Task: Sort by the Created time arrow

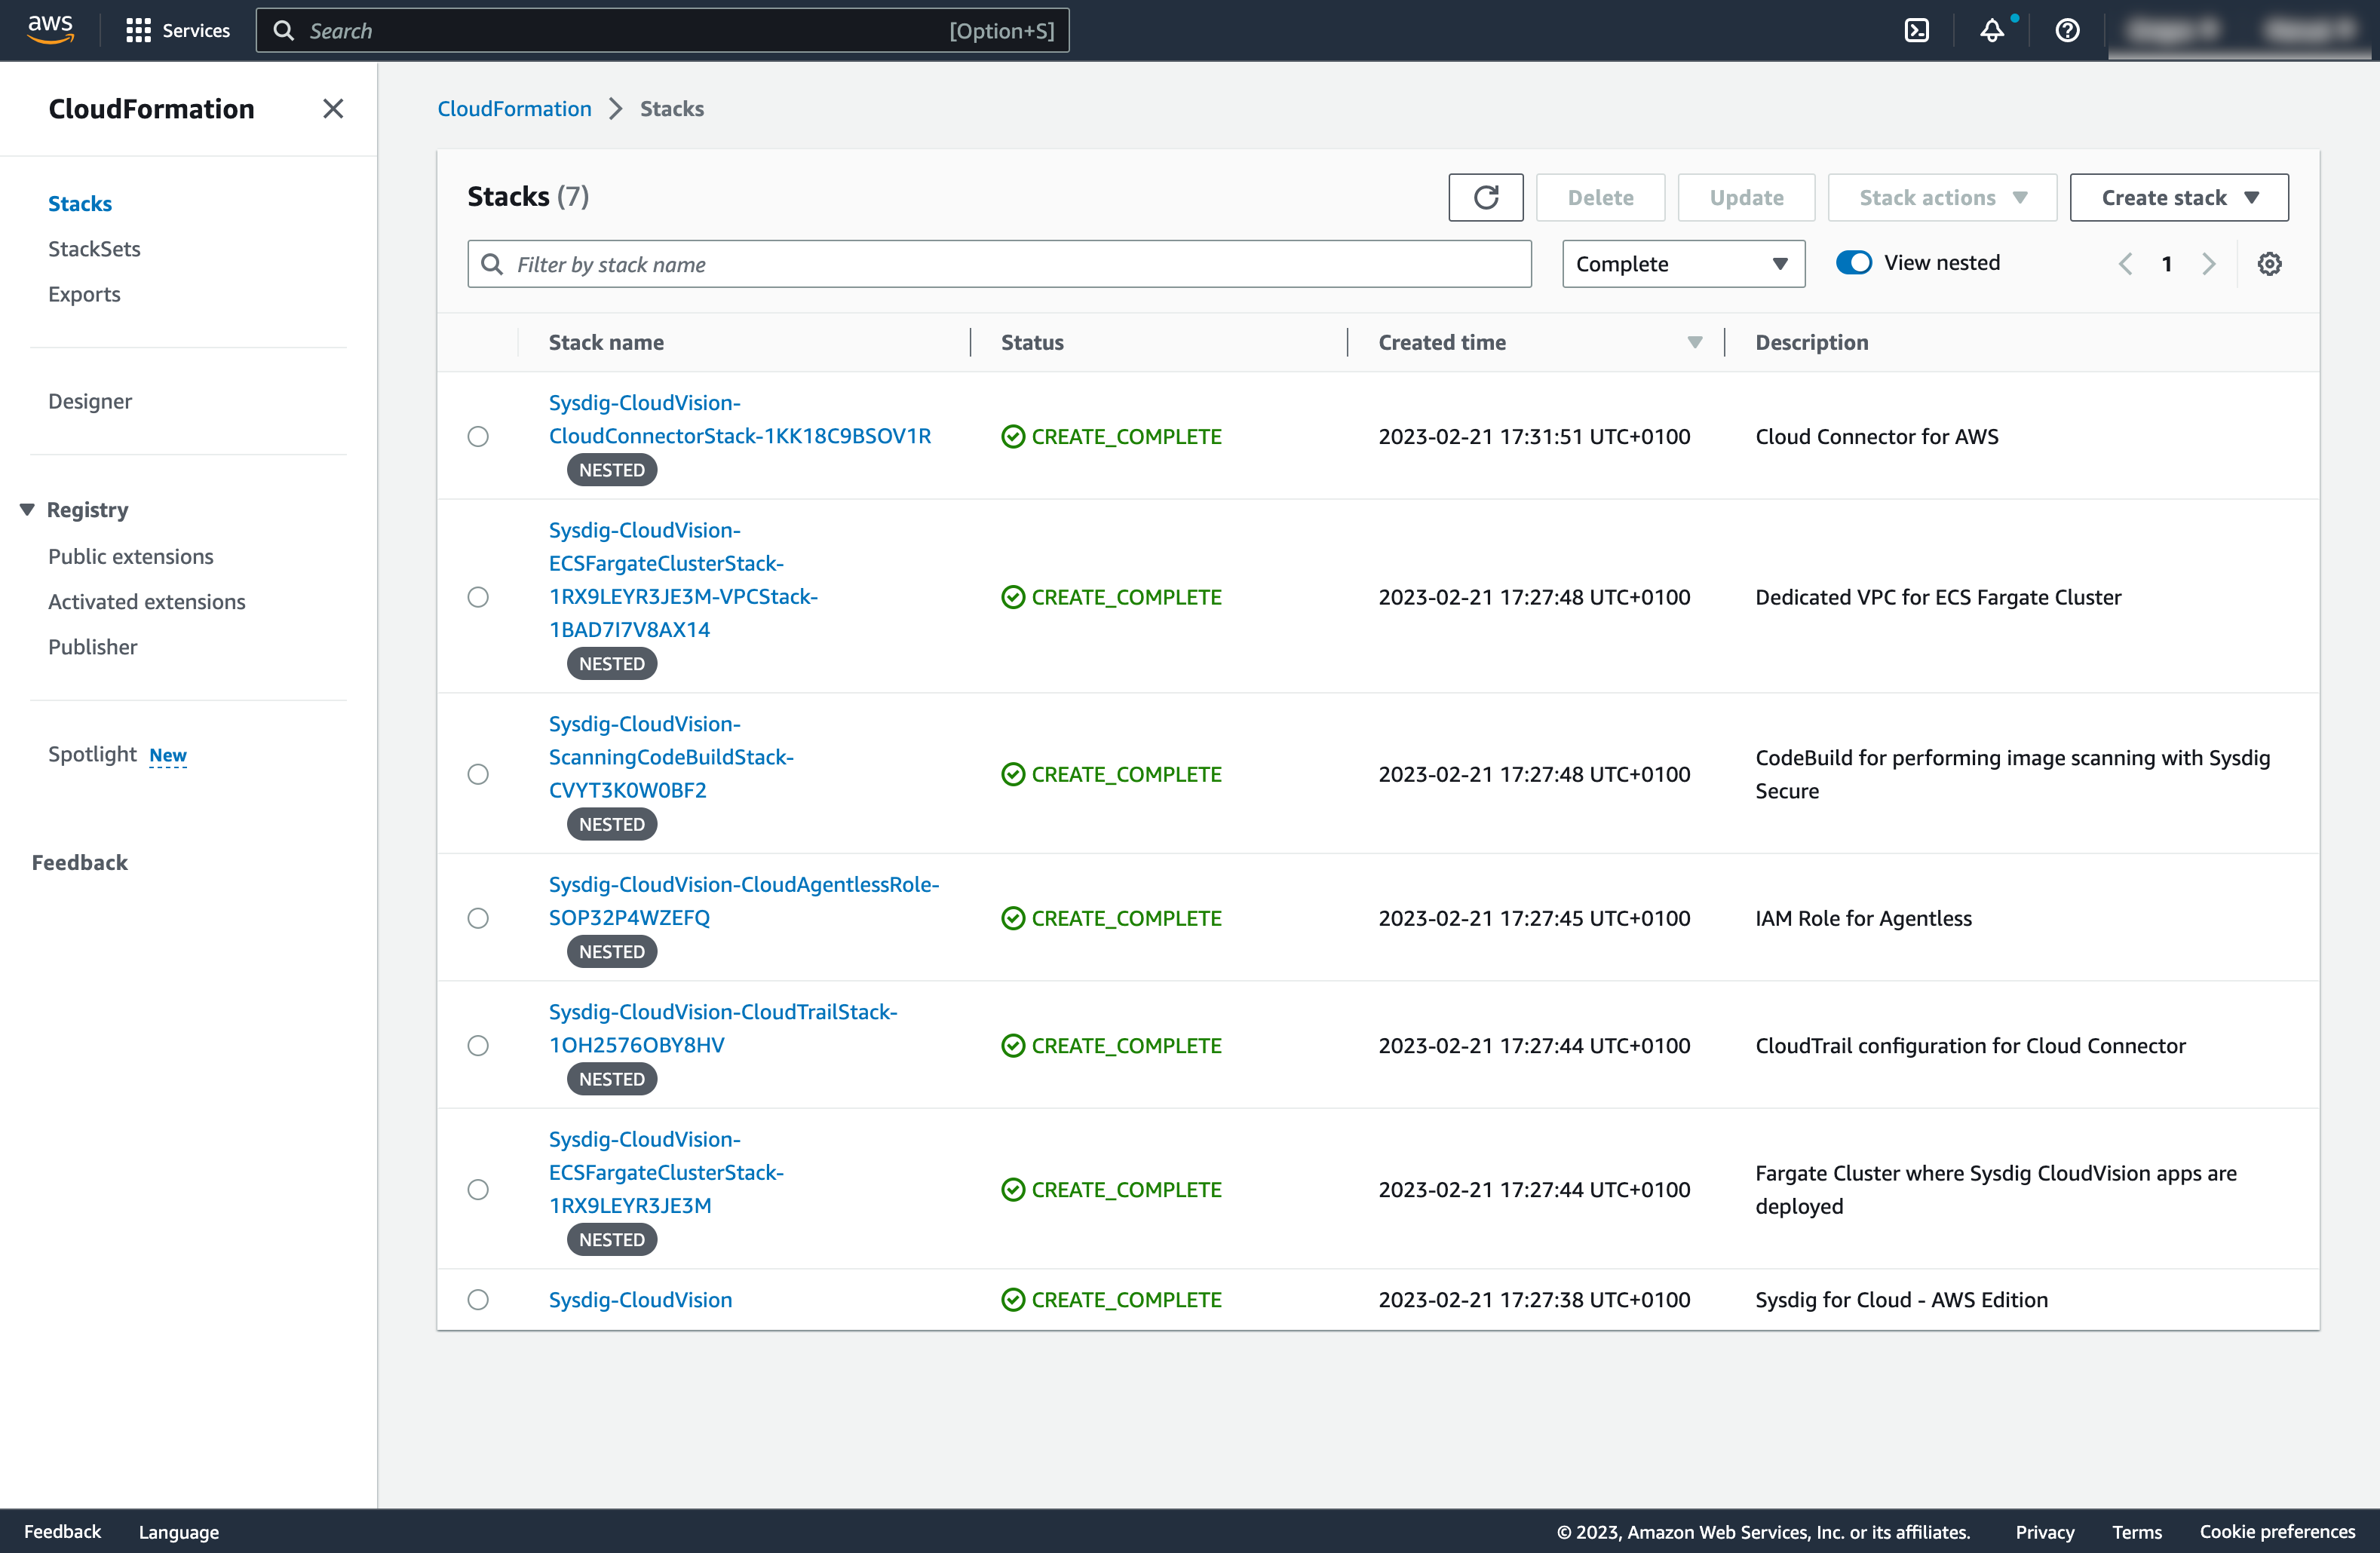Action: (1694, 342)
